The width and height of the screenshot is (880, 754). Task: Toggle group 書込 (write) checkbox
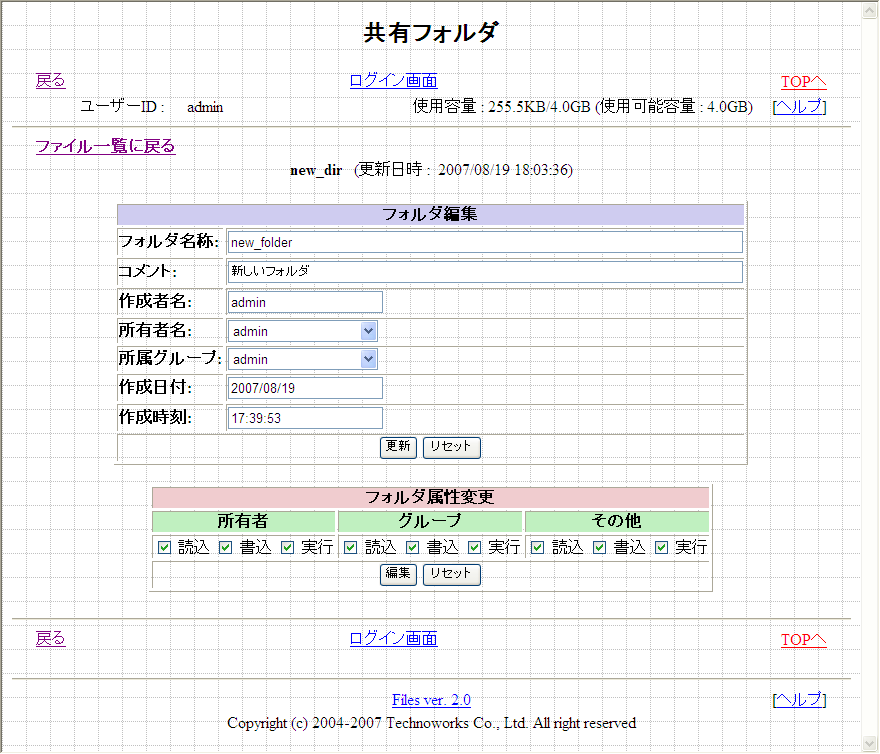click(413, 547)
